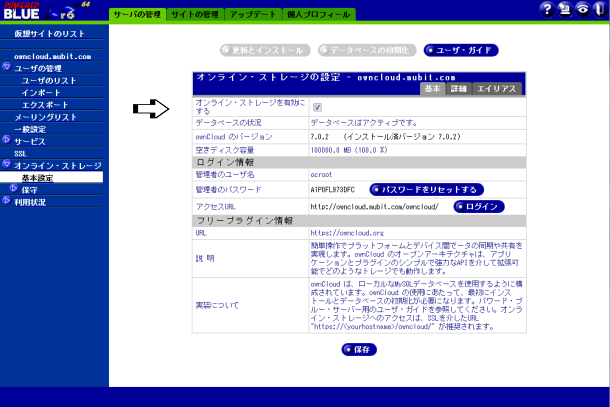Open メーリングリスト sidebar item

[46, 117]
